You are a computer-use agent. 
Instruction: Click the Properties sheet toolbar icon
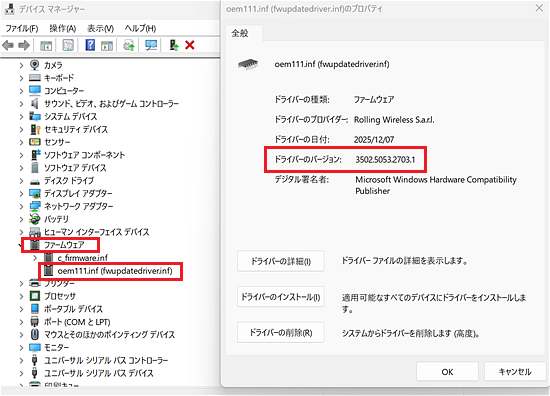click(68, 45)
